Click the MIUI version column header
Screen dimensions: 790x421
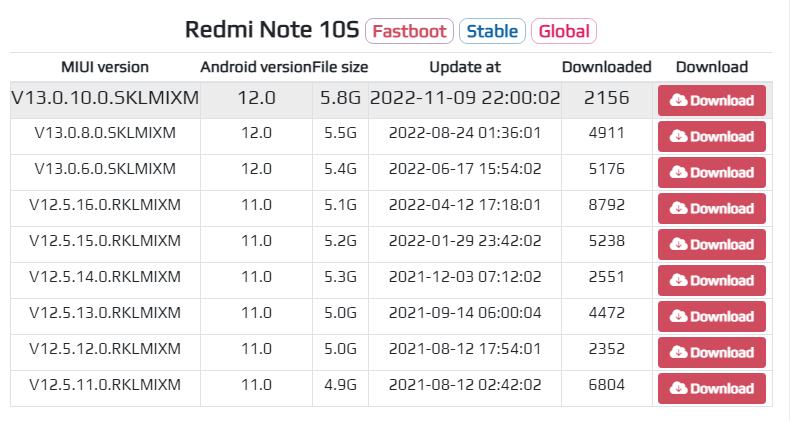point(105,67)
